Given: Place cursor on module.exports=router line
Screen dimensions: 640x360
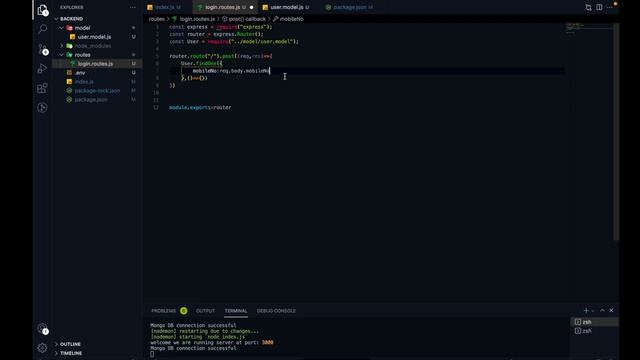Looking at the screenshot, I should [x=200, y=107].
